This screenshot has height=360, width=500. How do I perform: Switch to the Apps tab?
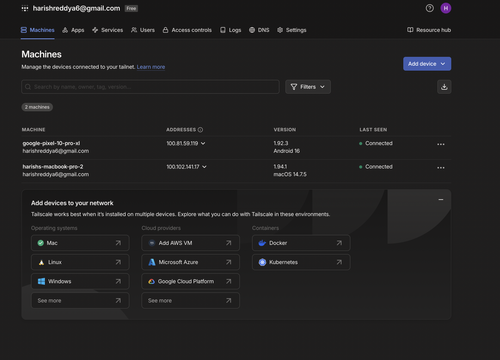[73, 30]
